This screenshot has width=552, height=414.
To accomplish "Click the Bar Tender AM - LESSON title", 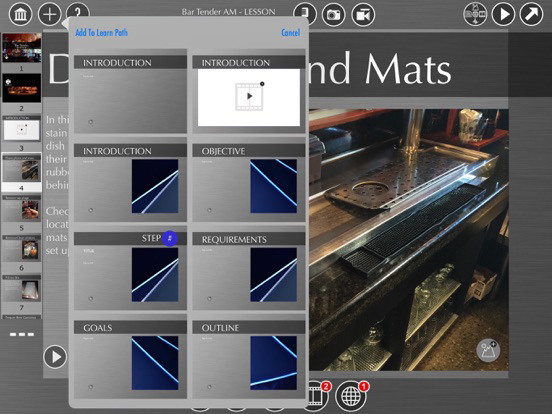I will 228,12.
